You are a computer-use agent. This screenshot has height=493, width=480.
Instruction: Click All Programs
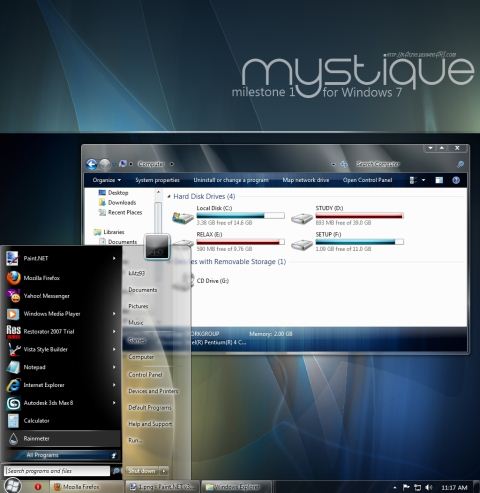click(62, 455)
